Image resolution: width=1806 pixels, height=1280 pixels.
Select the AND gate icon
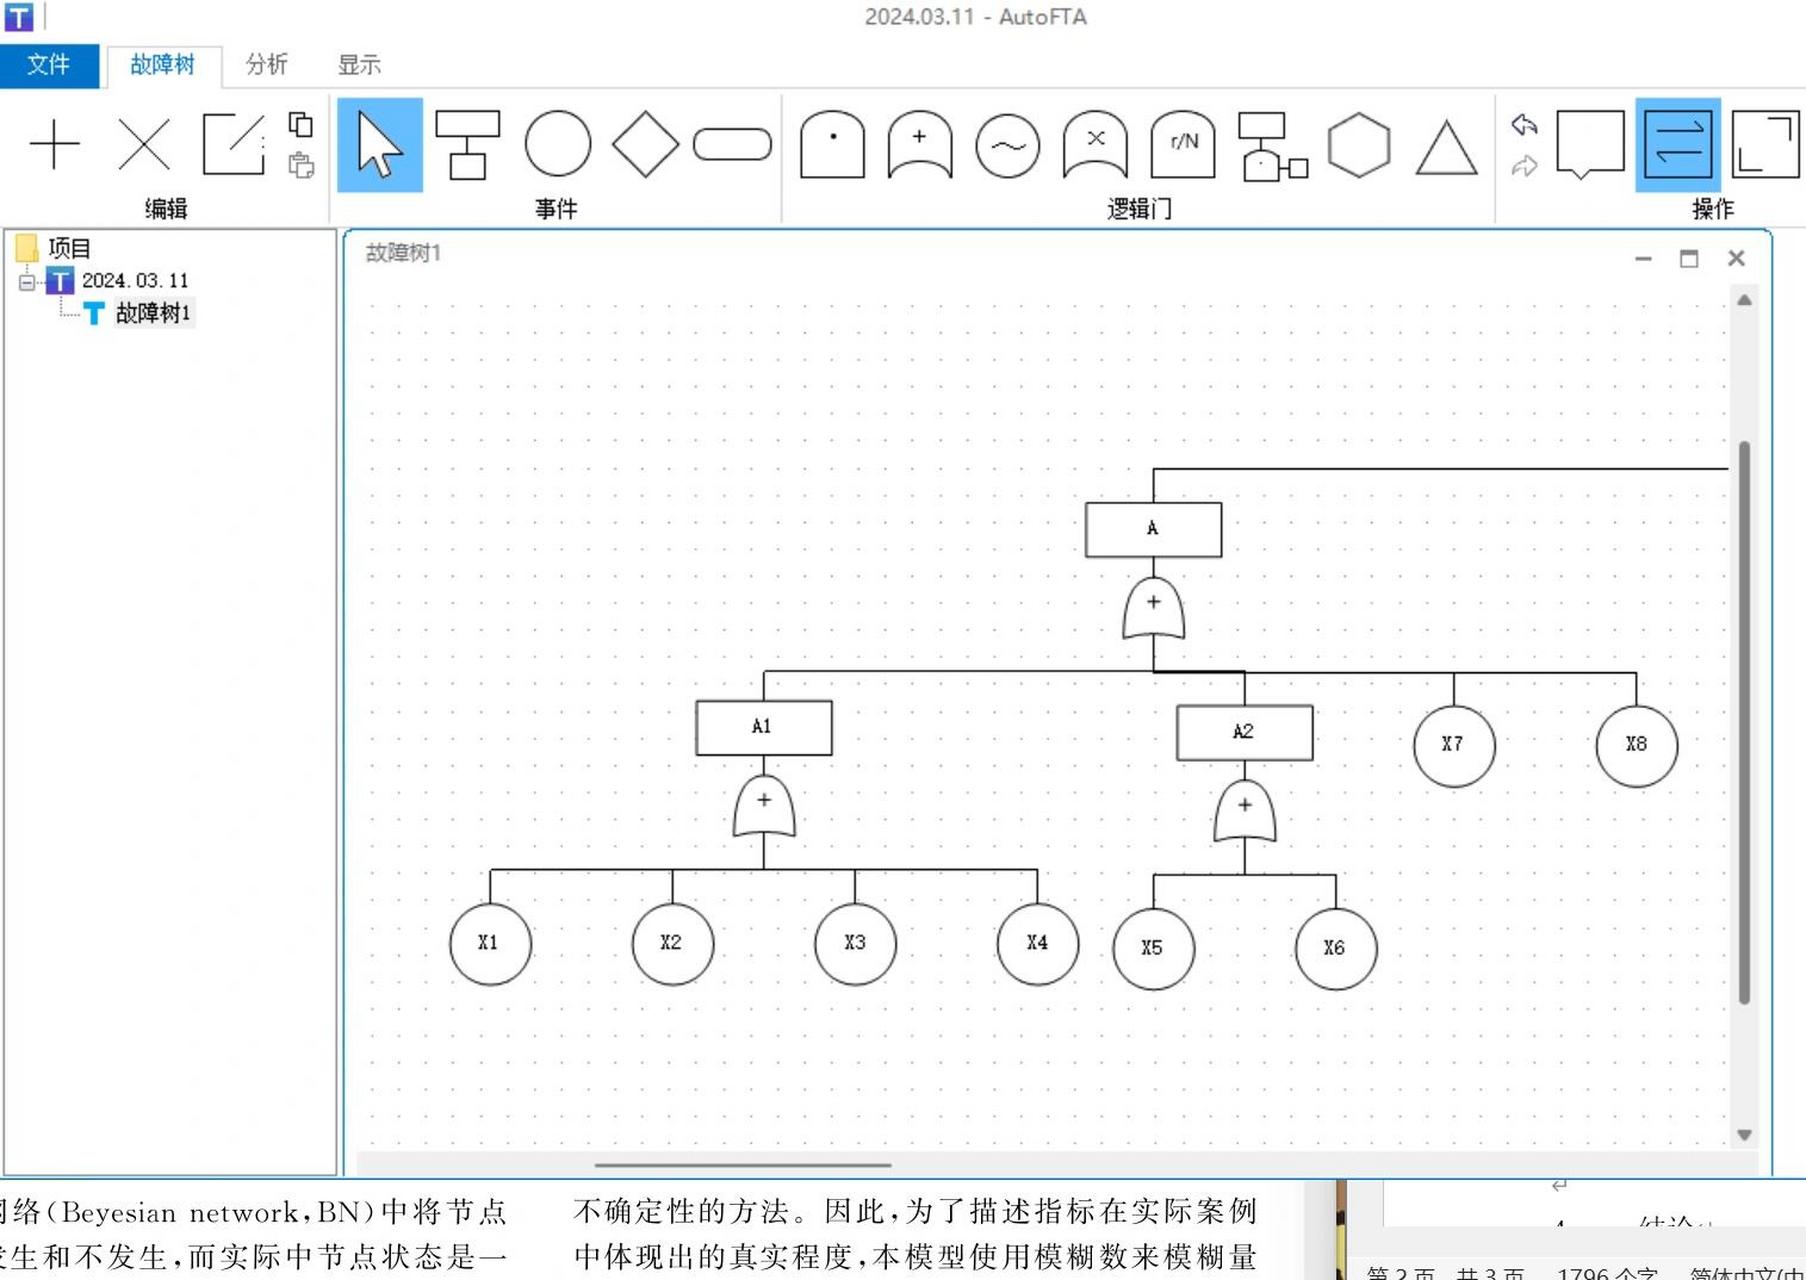[x=832, y=146]
